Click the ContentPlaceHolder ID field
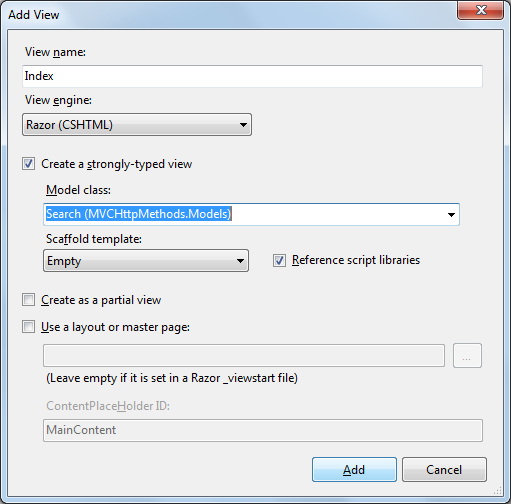 [263, 430]
